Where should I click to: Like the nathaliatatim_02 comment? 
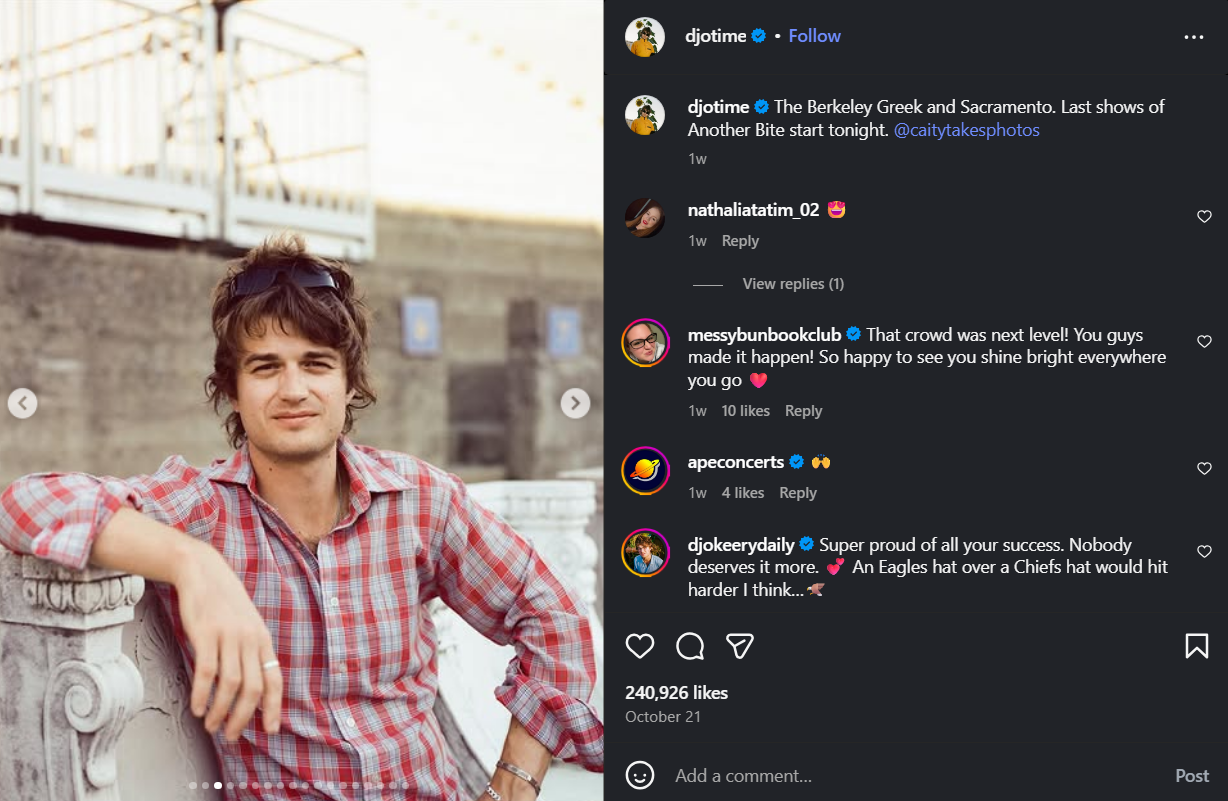(x=1204, y=217)
